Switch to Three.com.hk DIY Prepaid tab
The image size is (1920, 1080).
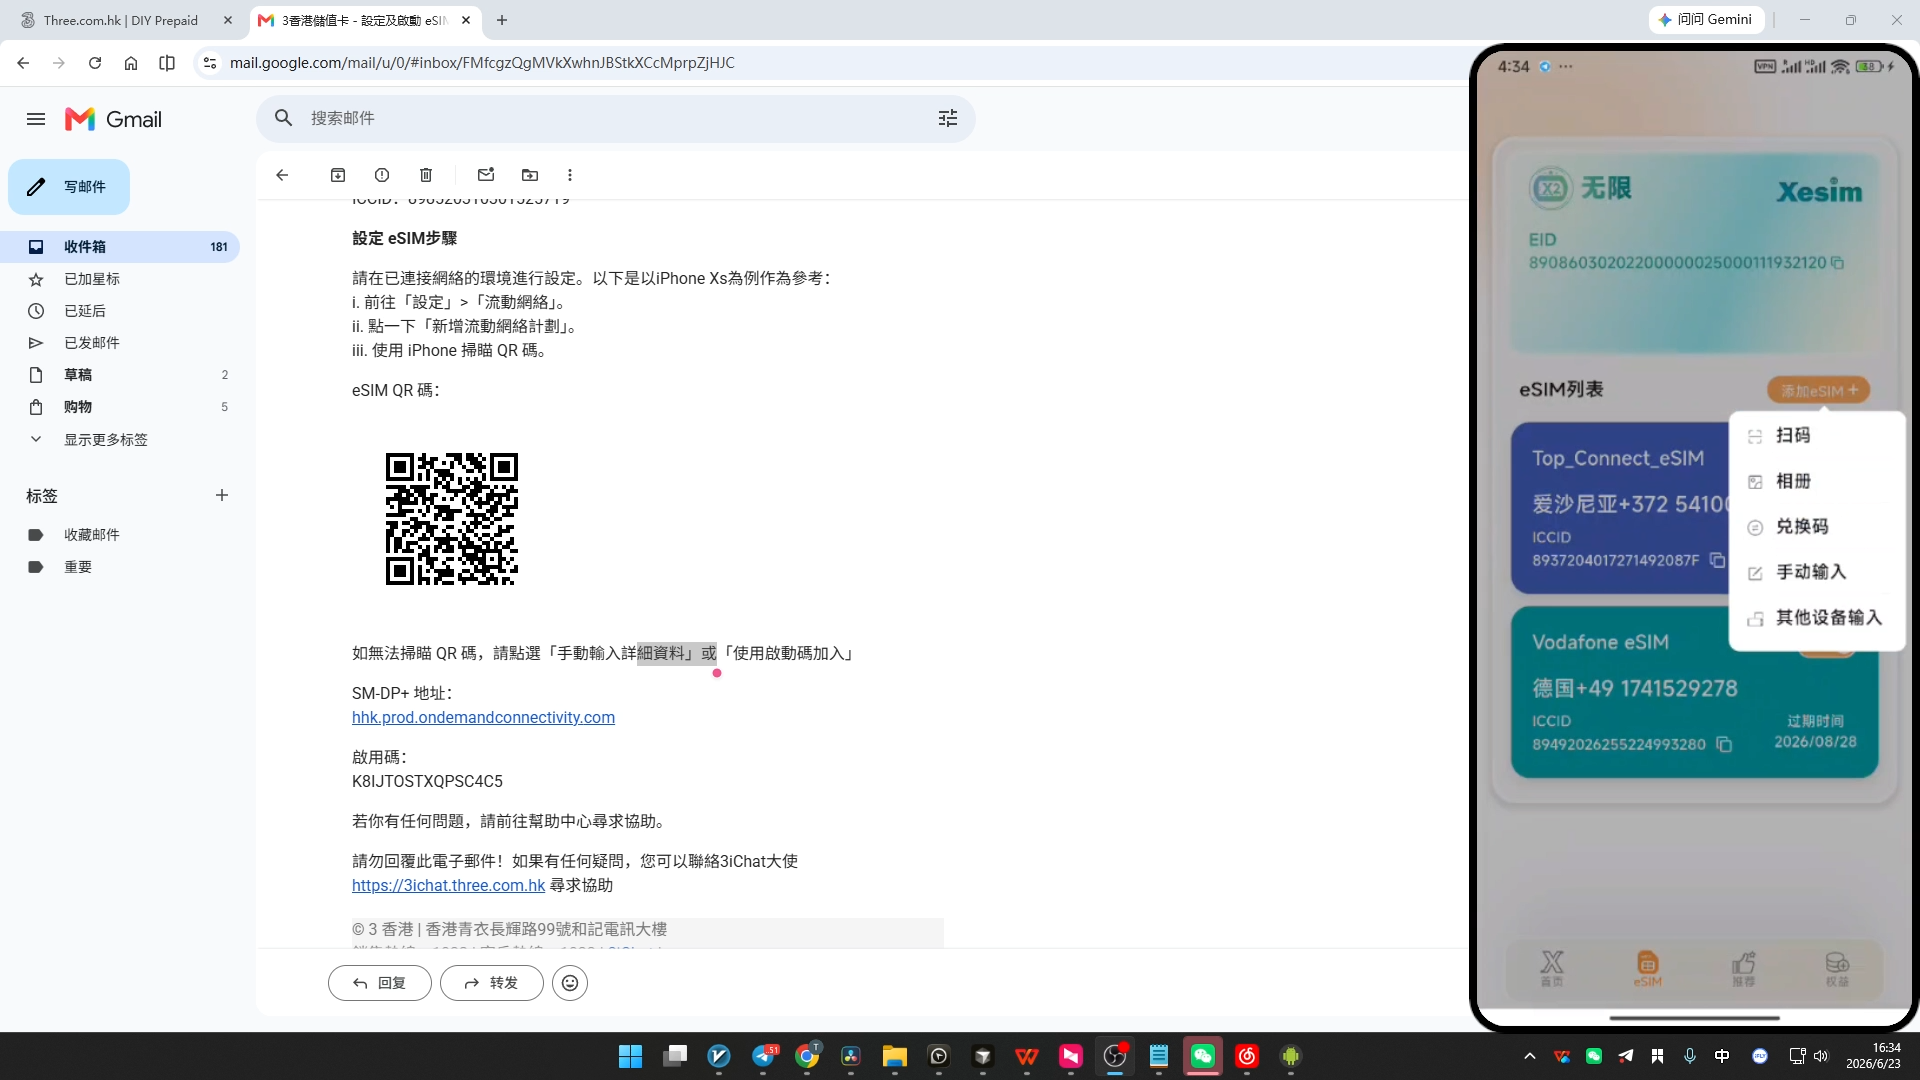(x=120, y=20)
